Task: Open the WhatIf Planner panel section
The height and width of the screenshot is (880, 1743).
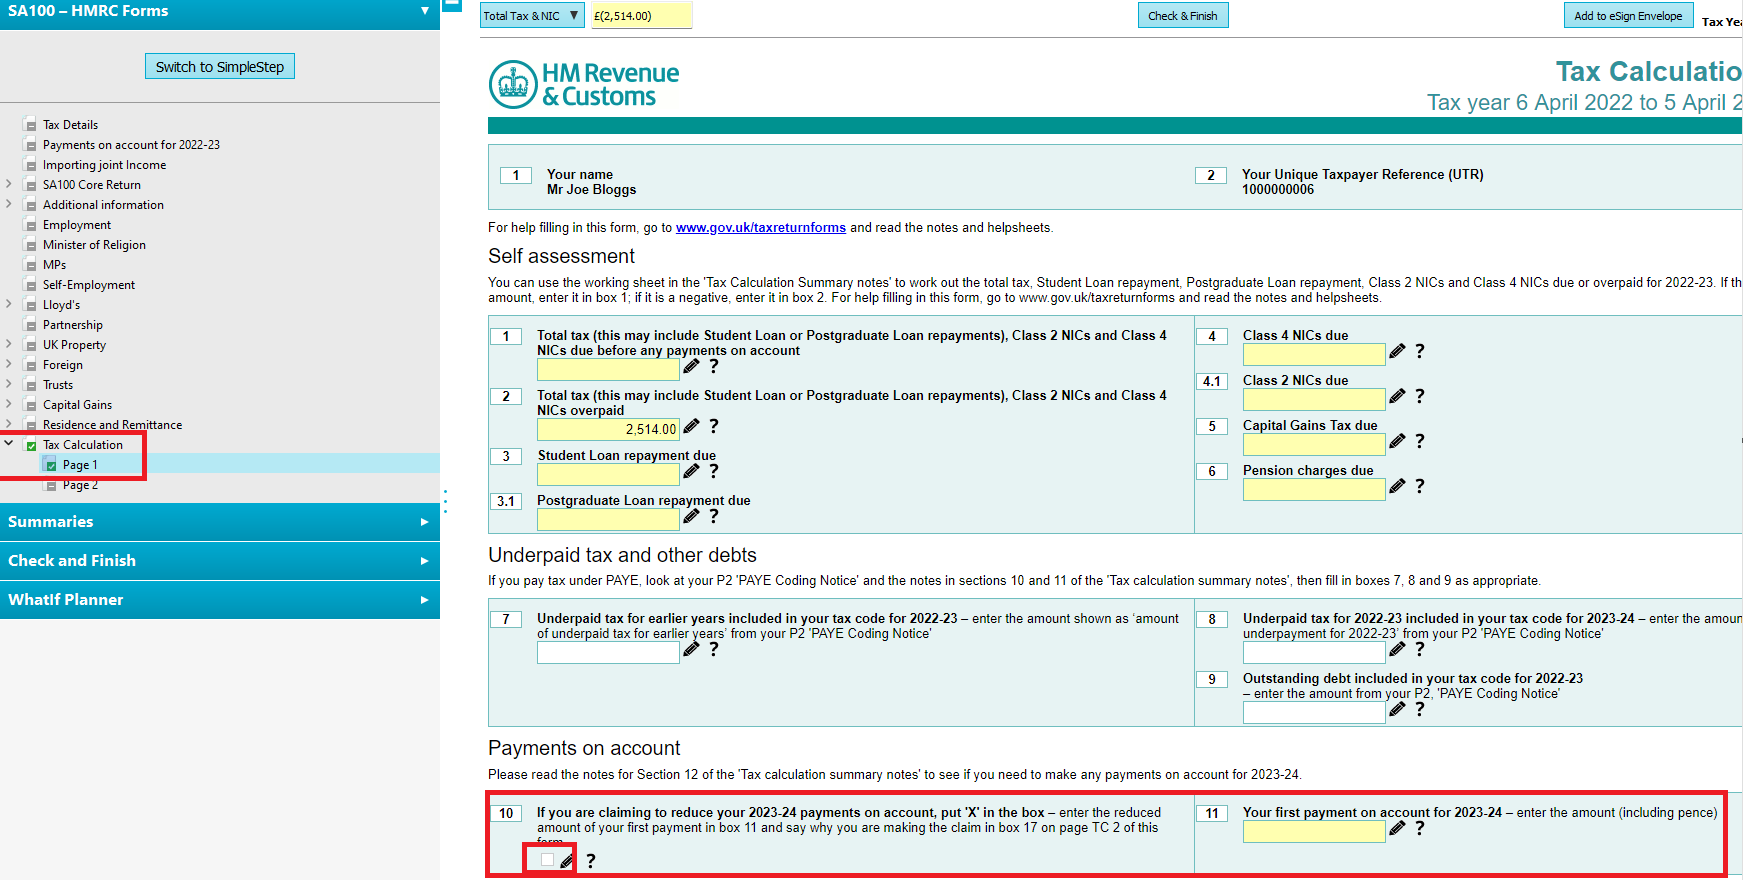Action: click(x=220, y=600)
